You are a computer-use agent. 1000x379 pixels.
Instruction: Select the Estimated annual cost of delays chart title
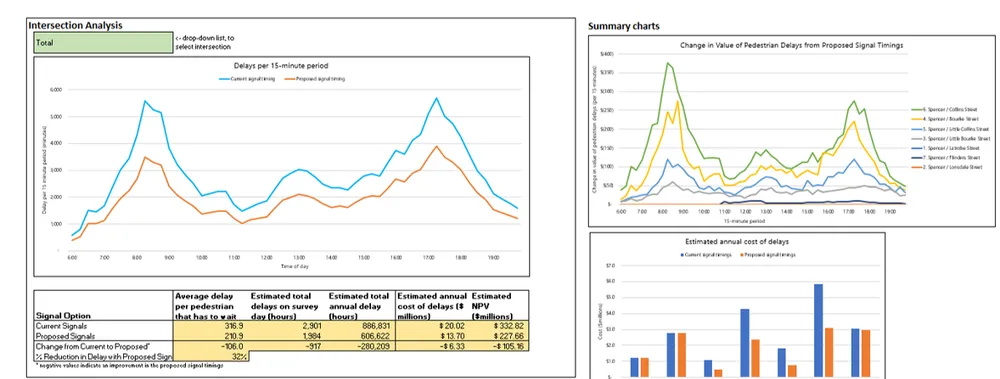[736, 242]
